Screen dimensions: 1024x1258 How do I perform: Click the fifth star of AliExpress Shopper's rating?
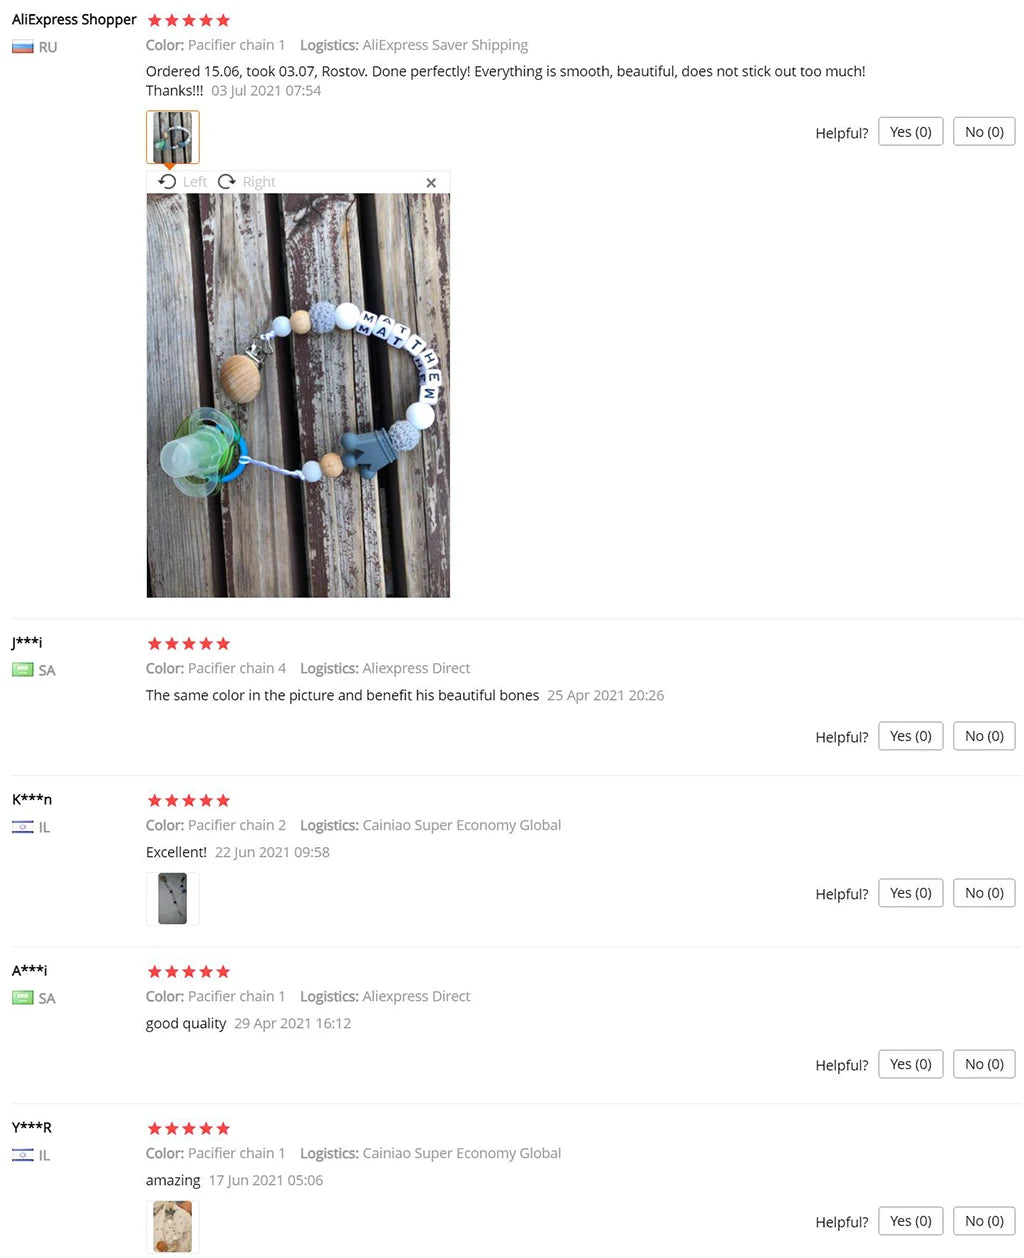pyautogui.click(x=222, y=19)
